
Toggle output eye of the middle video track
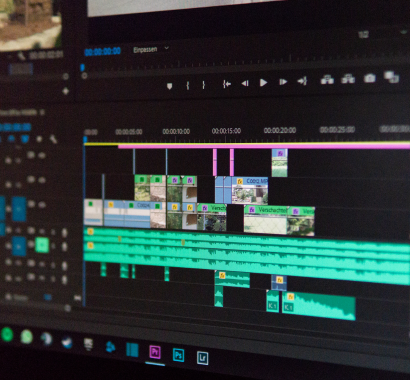pos(42,180)
